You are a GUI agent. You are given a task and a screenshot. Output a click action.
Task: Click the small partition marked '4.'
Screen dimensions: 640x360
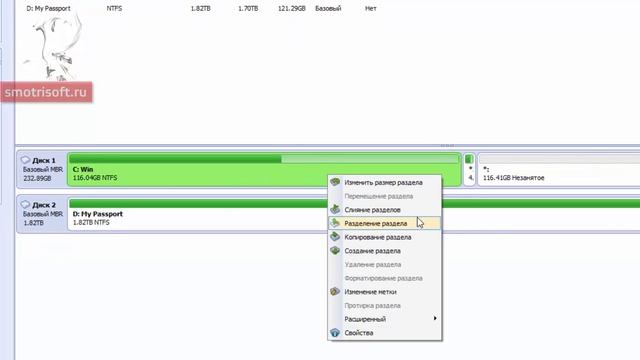coord(469,169)
